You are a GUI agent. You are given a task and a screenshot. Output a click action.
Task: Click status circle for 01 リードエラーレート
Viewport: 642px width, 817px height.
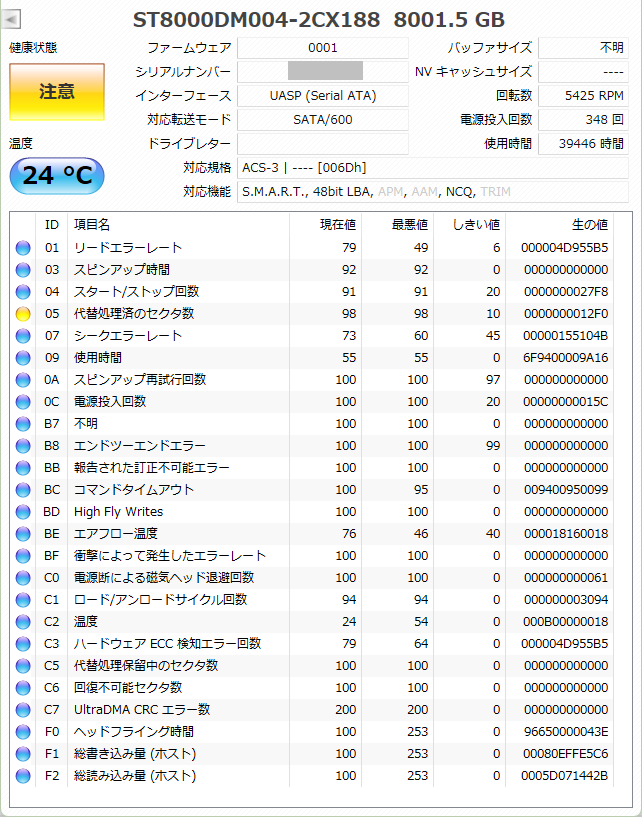[x=23, y=248]
